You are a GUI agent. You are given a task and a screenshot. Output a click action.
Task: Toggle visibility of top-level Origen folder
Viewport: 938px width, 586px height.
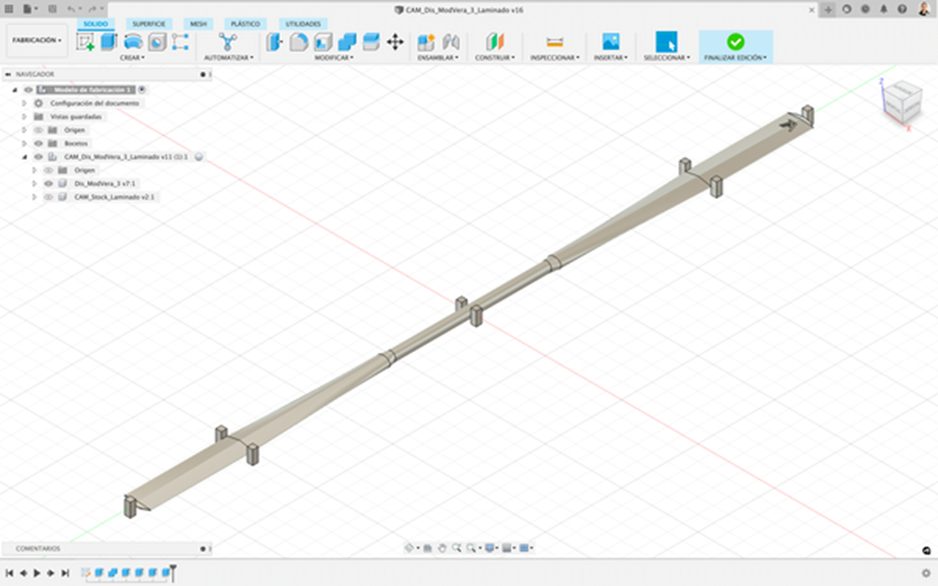[38, 130]
